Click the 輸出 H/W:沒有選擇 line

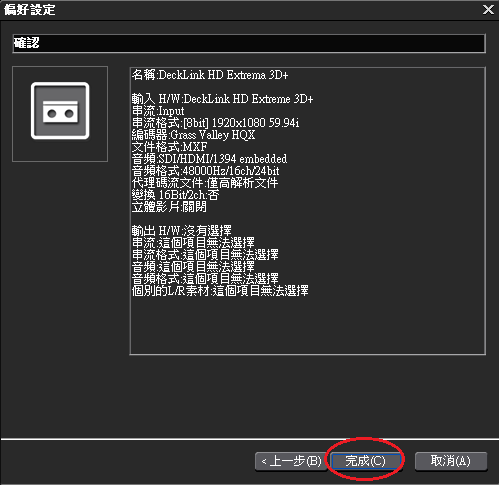tap(181, 231)
